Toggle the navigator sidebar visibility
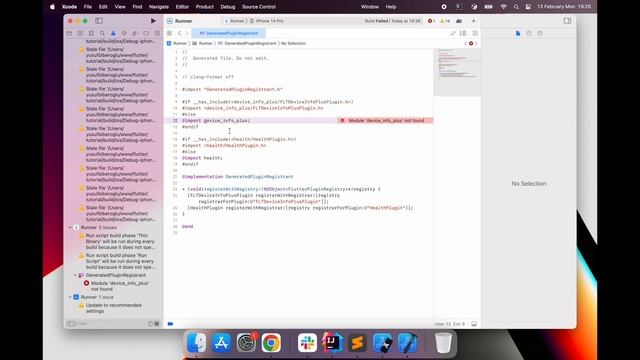Image resolution: width=640 pixels, height=360 pixels. pyautogui.click(x=99, y=21)
